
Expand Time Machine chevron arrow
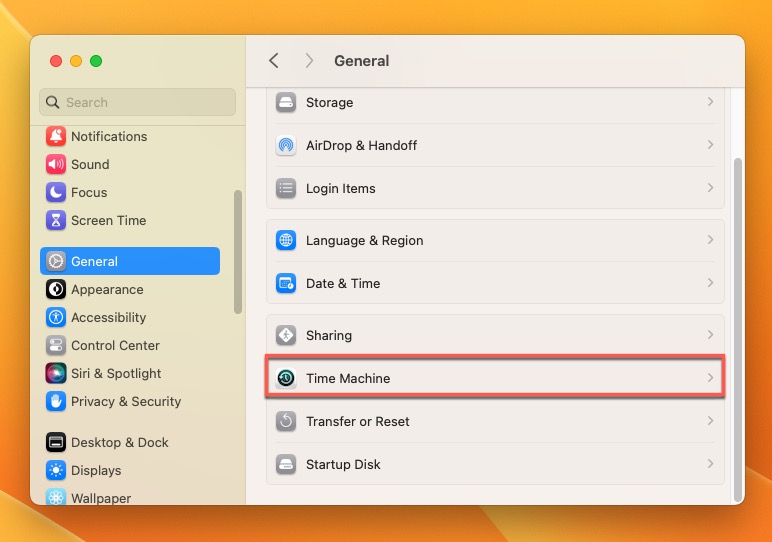pos(710,378)
